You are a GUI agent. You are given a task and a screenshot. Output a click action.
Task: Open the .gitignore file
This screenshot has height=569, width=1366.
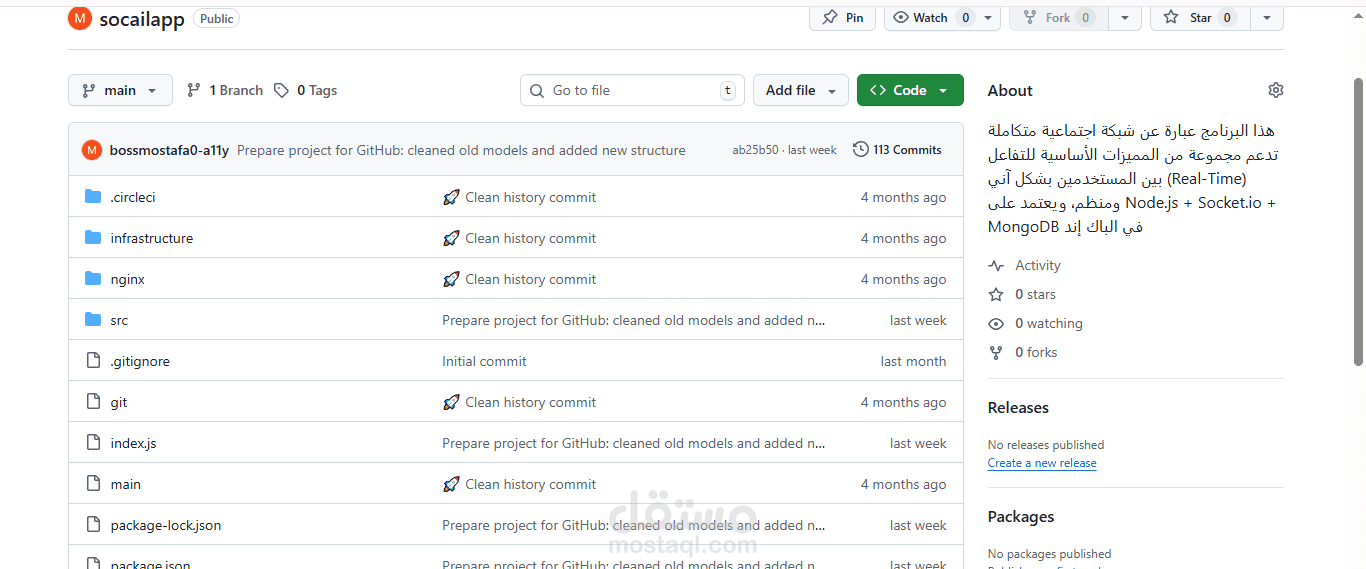(x=140, y=361)
